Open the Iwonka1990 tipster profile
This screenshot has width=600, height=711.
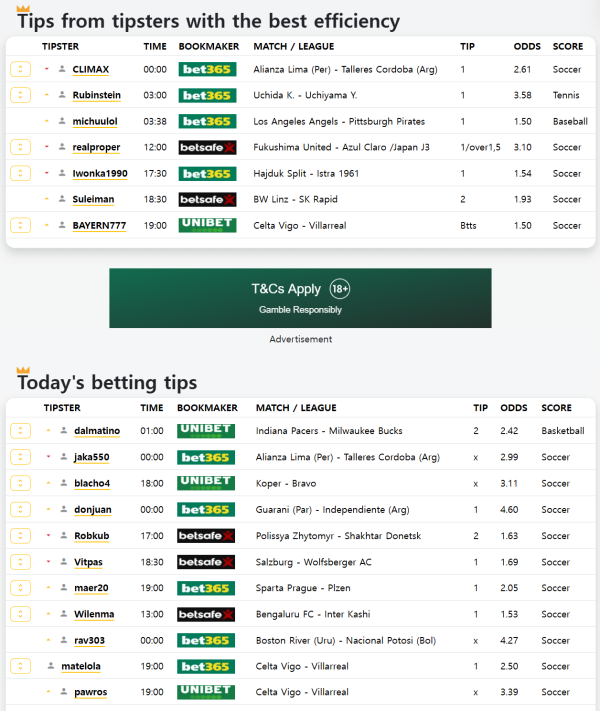pos(100,174)
